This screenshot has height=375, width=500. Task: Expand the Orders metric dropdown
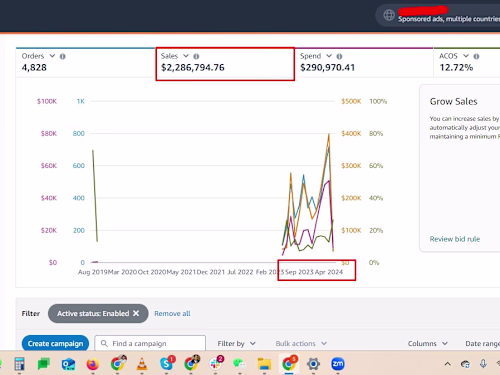pyautogui.click(x=52, y=56)
